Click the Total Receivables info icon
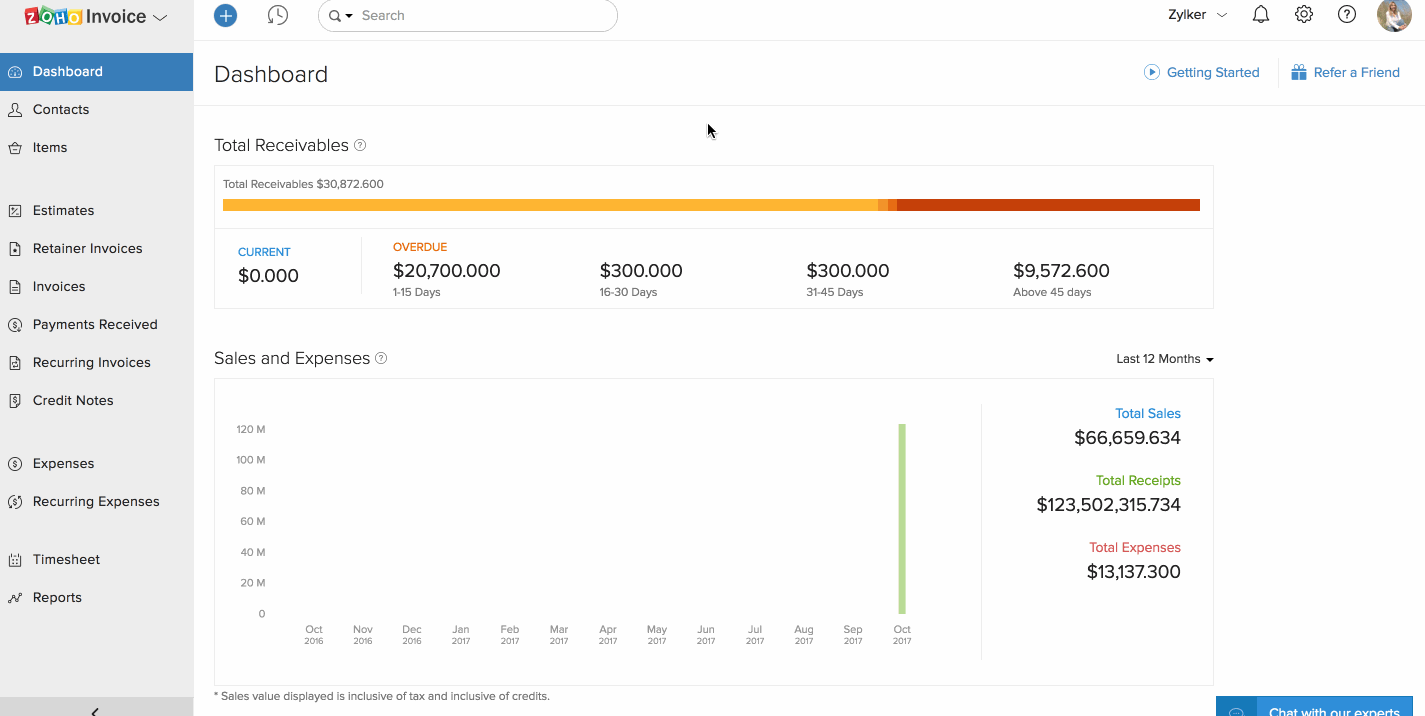 coord(360,145)
